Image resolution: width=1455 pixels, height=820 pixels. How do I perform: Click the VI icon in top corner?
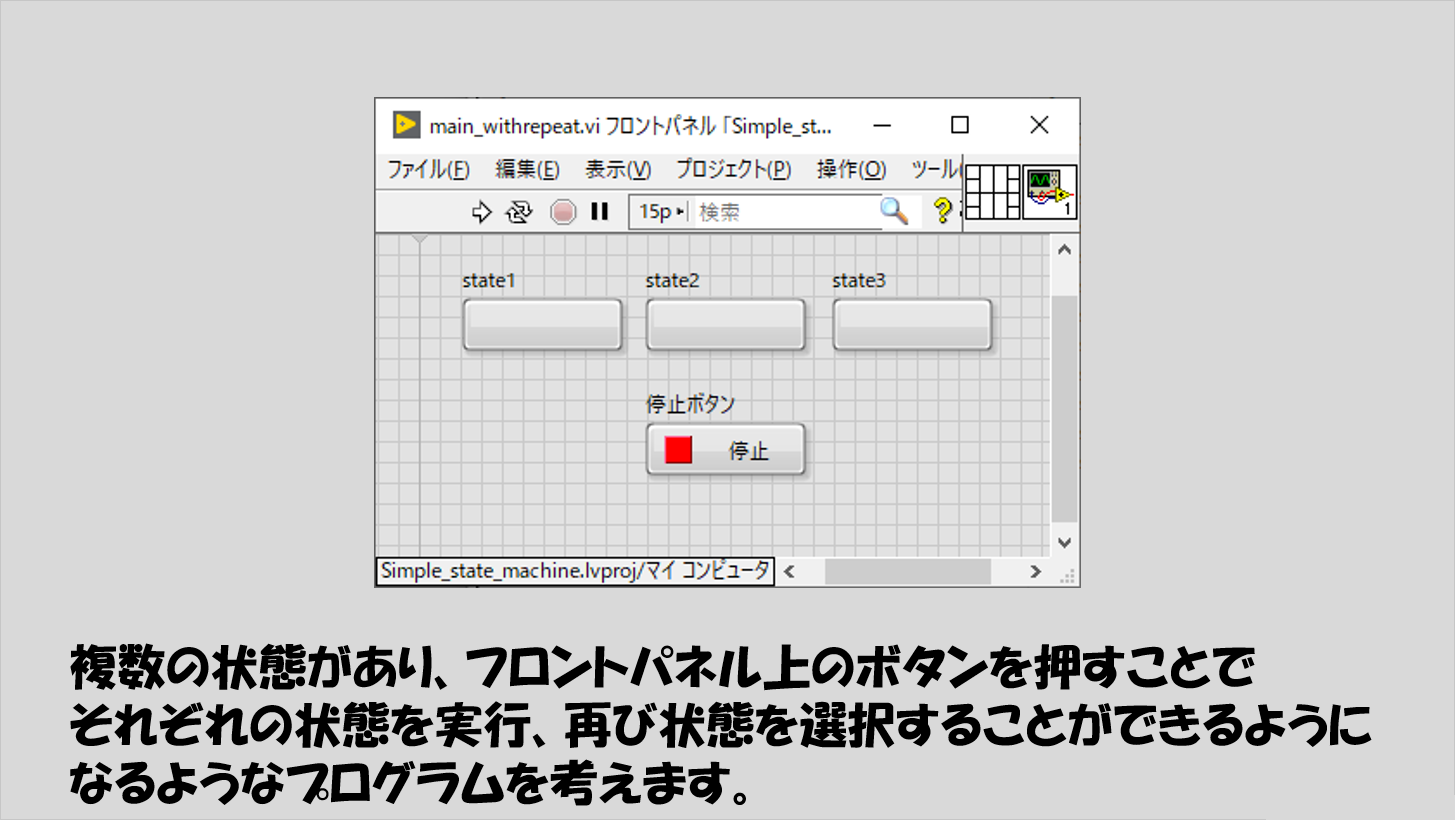(x=1049, y=192)
